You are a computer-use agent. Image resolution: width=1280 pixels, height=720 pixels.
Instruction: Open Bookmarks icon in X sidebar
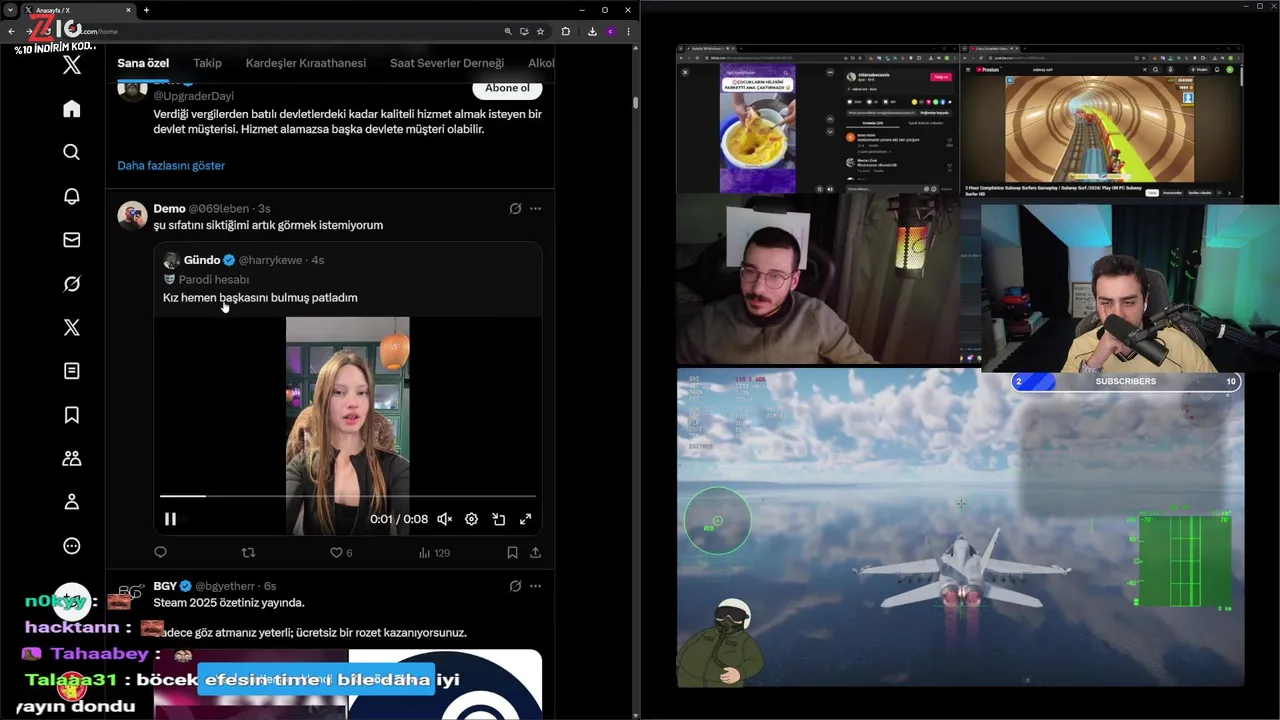click(72, 415)
